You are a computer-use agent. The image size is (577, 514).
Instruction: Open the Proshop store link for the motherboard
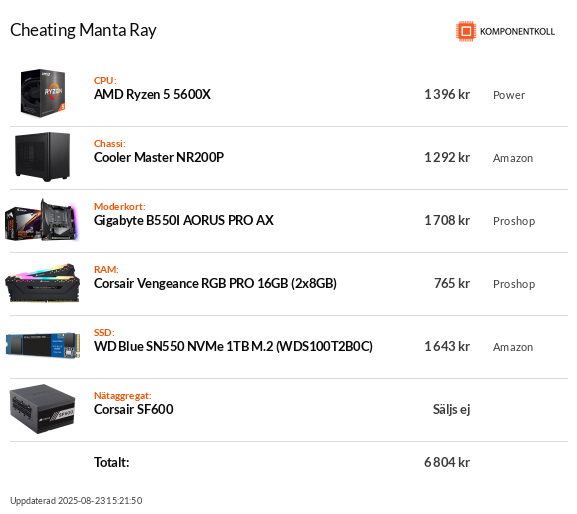click(x=514, y=221)
